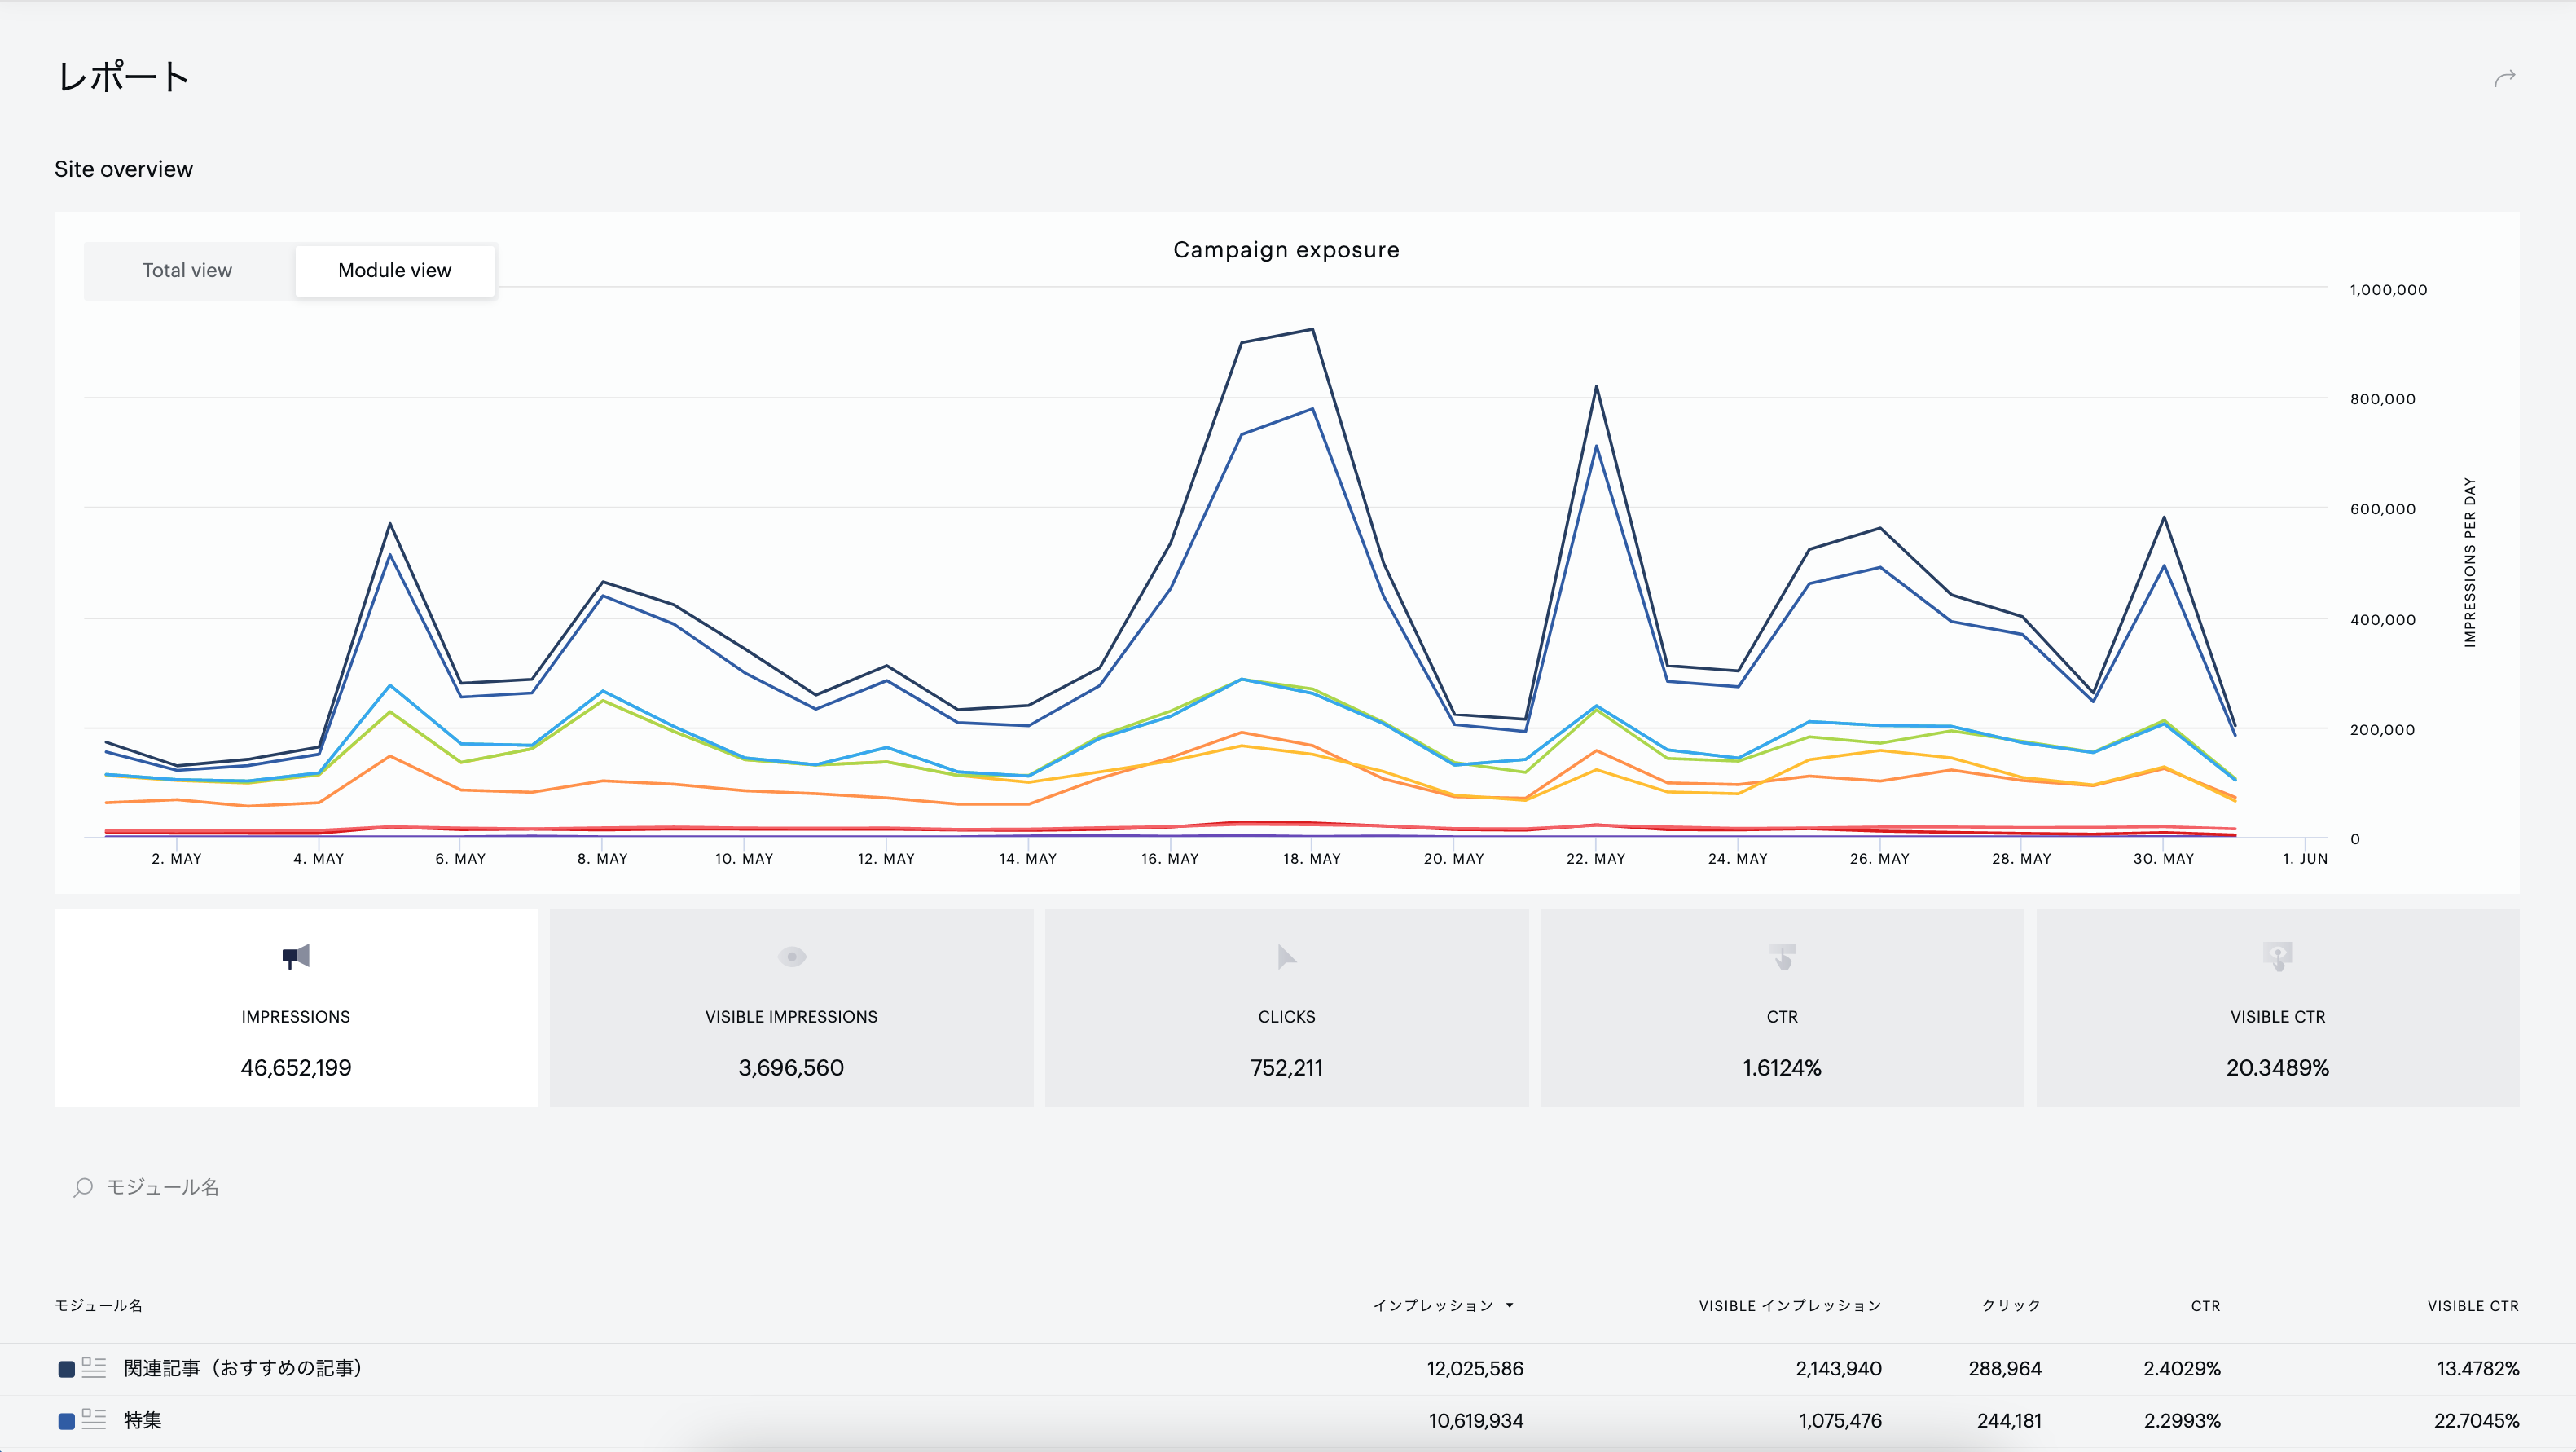2576x1452 pixels.
Task: Click the megaphone icon in the Impressions card
Action: (296, 957)
